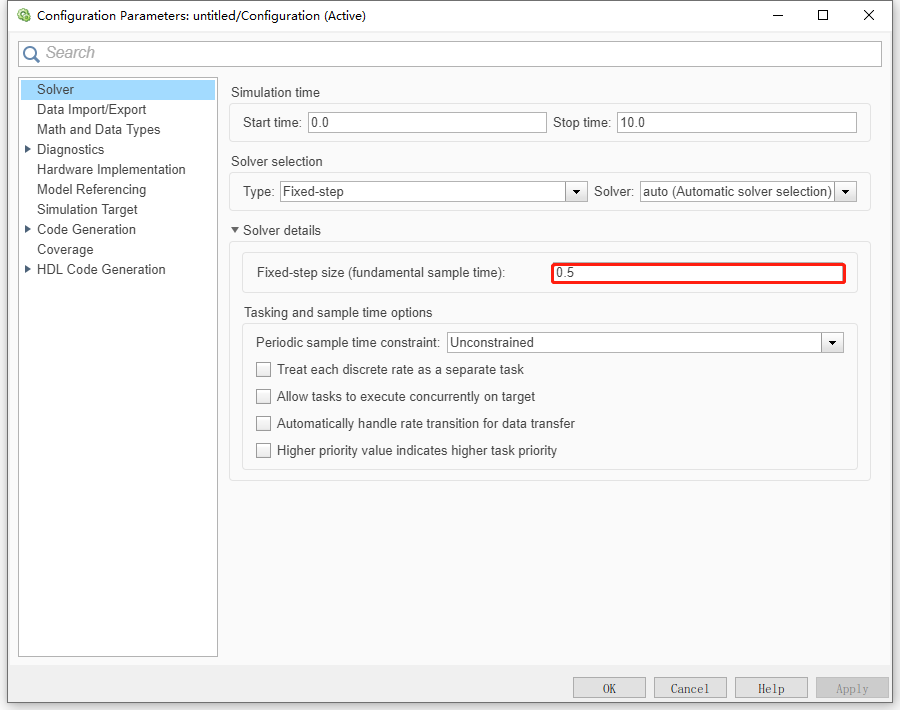Click the search magnifier icon
900x710 pixels.
coord(31,53)
